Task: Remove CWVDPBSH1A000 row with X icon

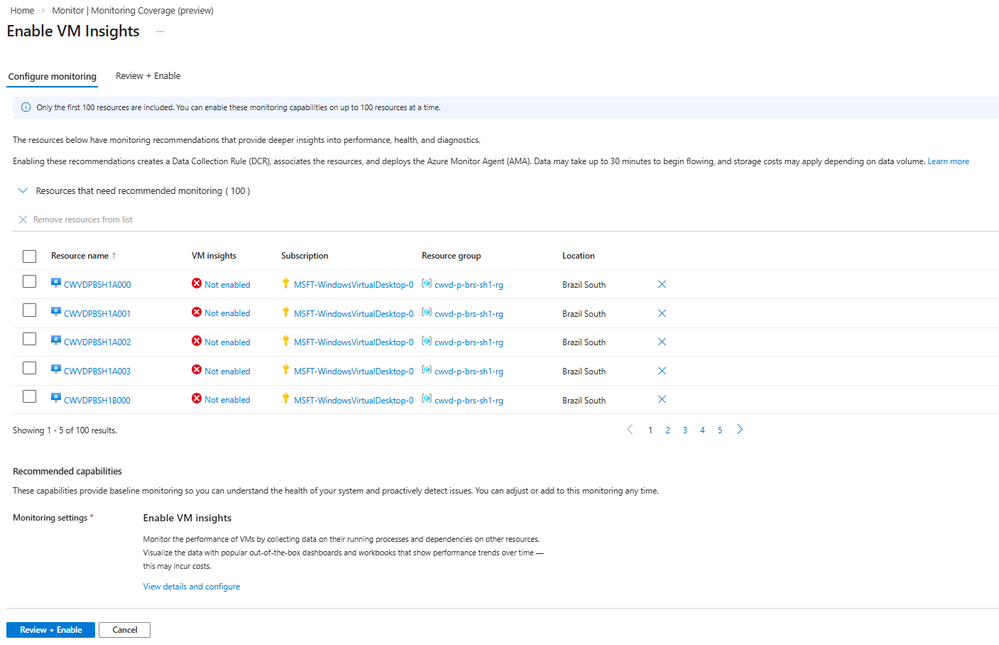Action: coord(662,284)
